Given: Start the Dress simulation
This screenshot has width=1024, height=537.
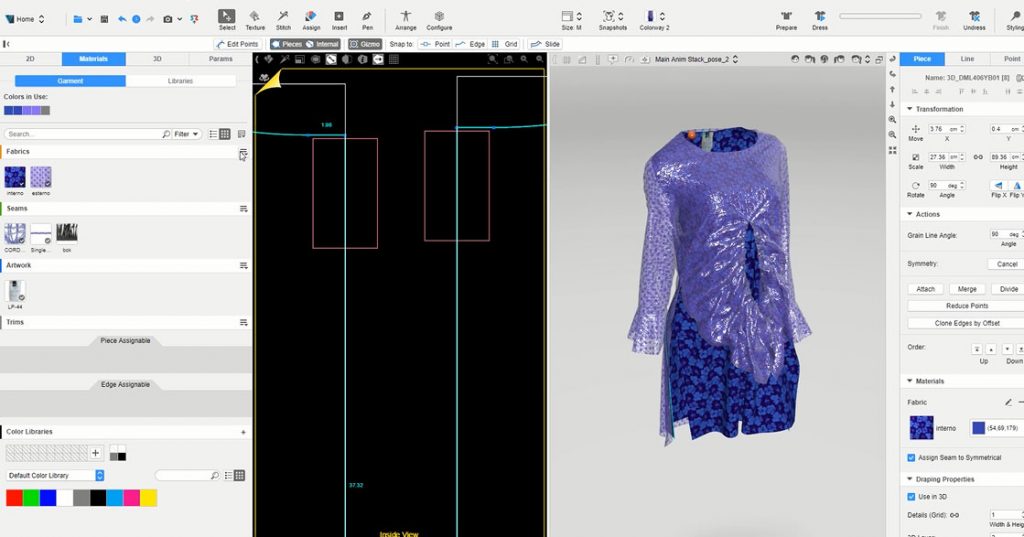Looking at the screenshot, I should click(x=820, y=20).
